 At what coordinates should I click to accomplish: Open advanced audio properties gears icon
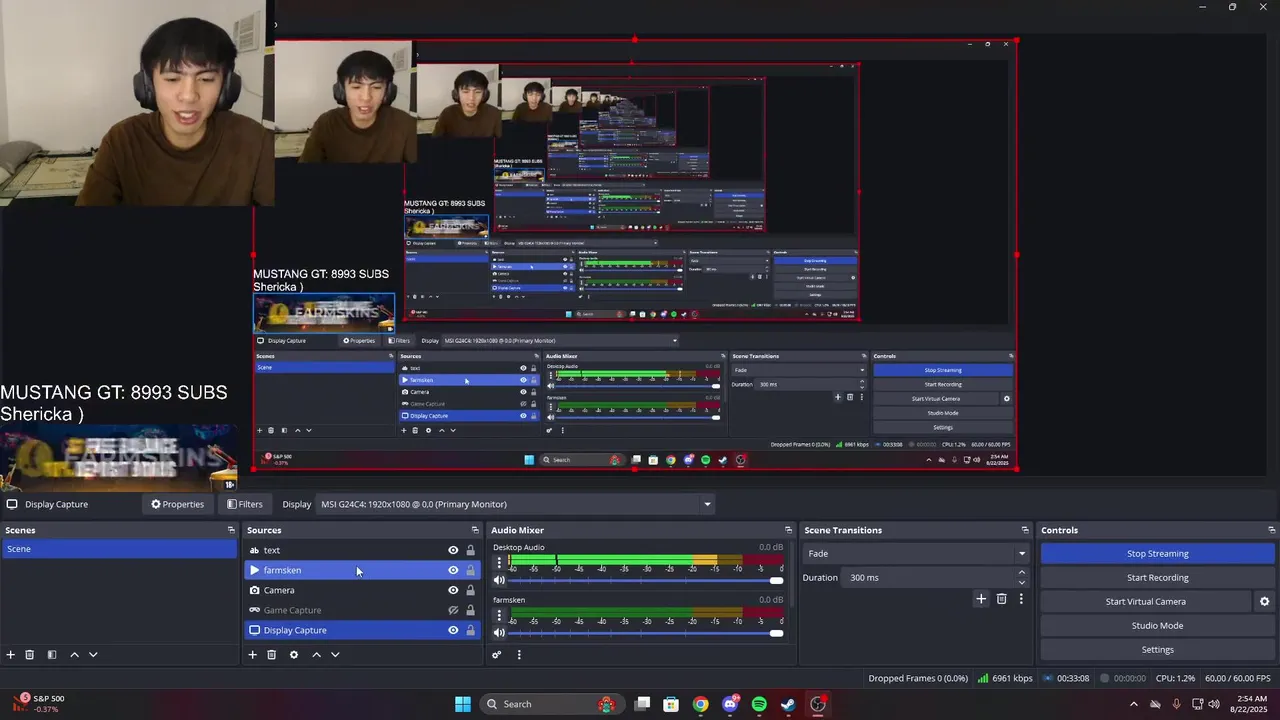tap(496, 655)
